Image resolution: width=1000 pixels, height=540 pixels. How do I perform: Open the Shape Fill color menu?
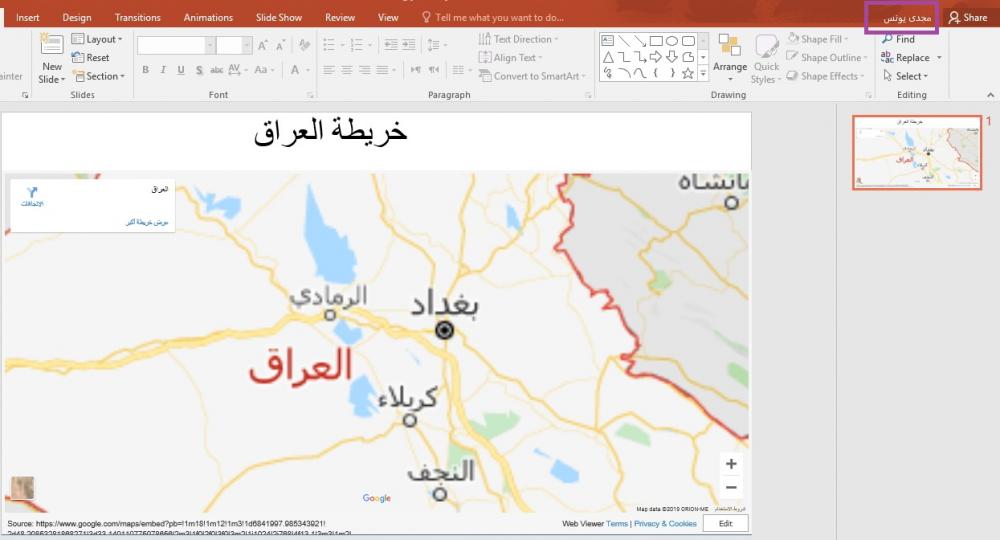[818, 39]
